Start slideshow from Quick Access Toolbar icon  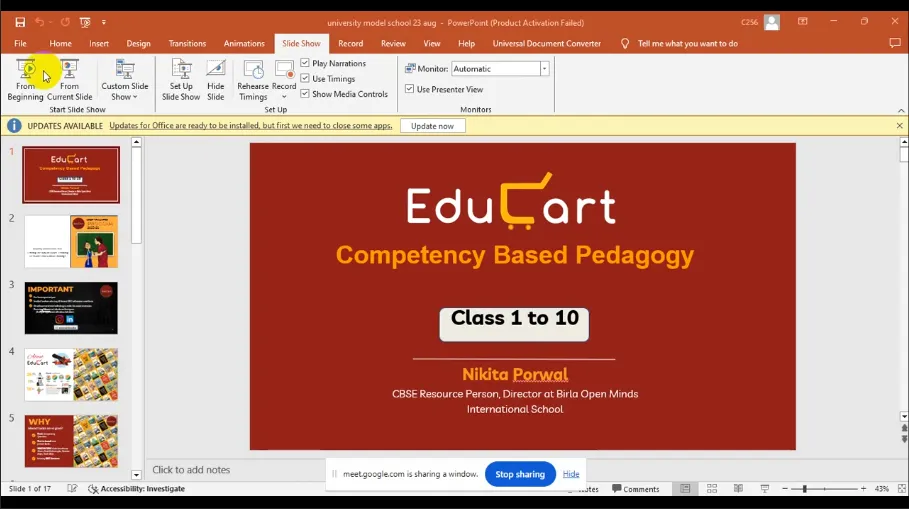[x=85, y=22]
